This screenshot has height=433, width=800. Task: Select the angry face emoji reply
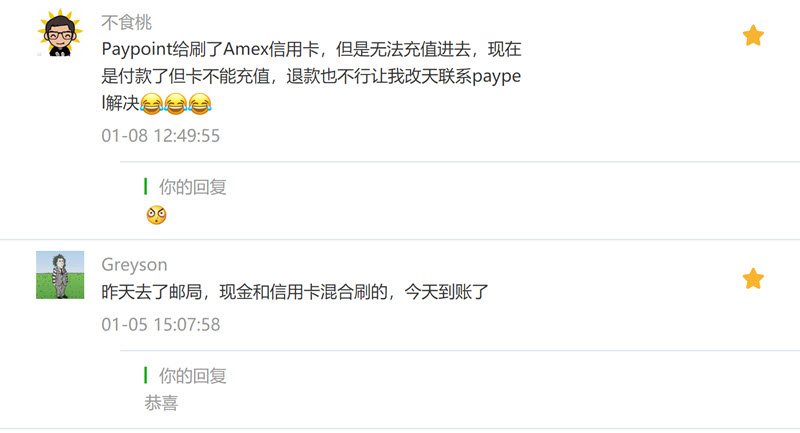156,215
